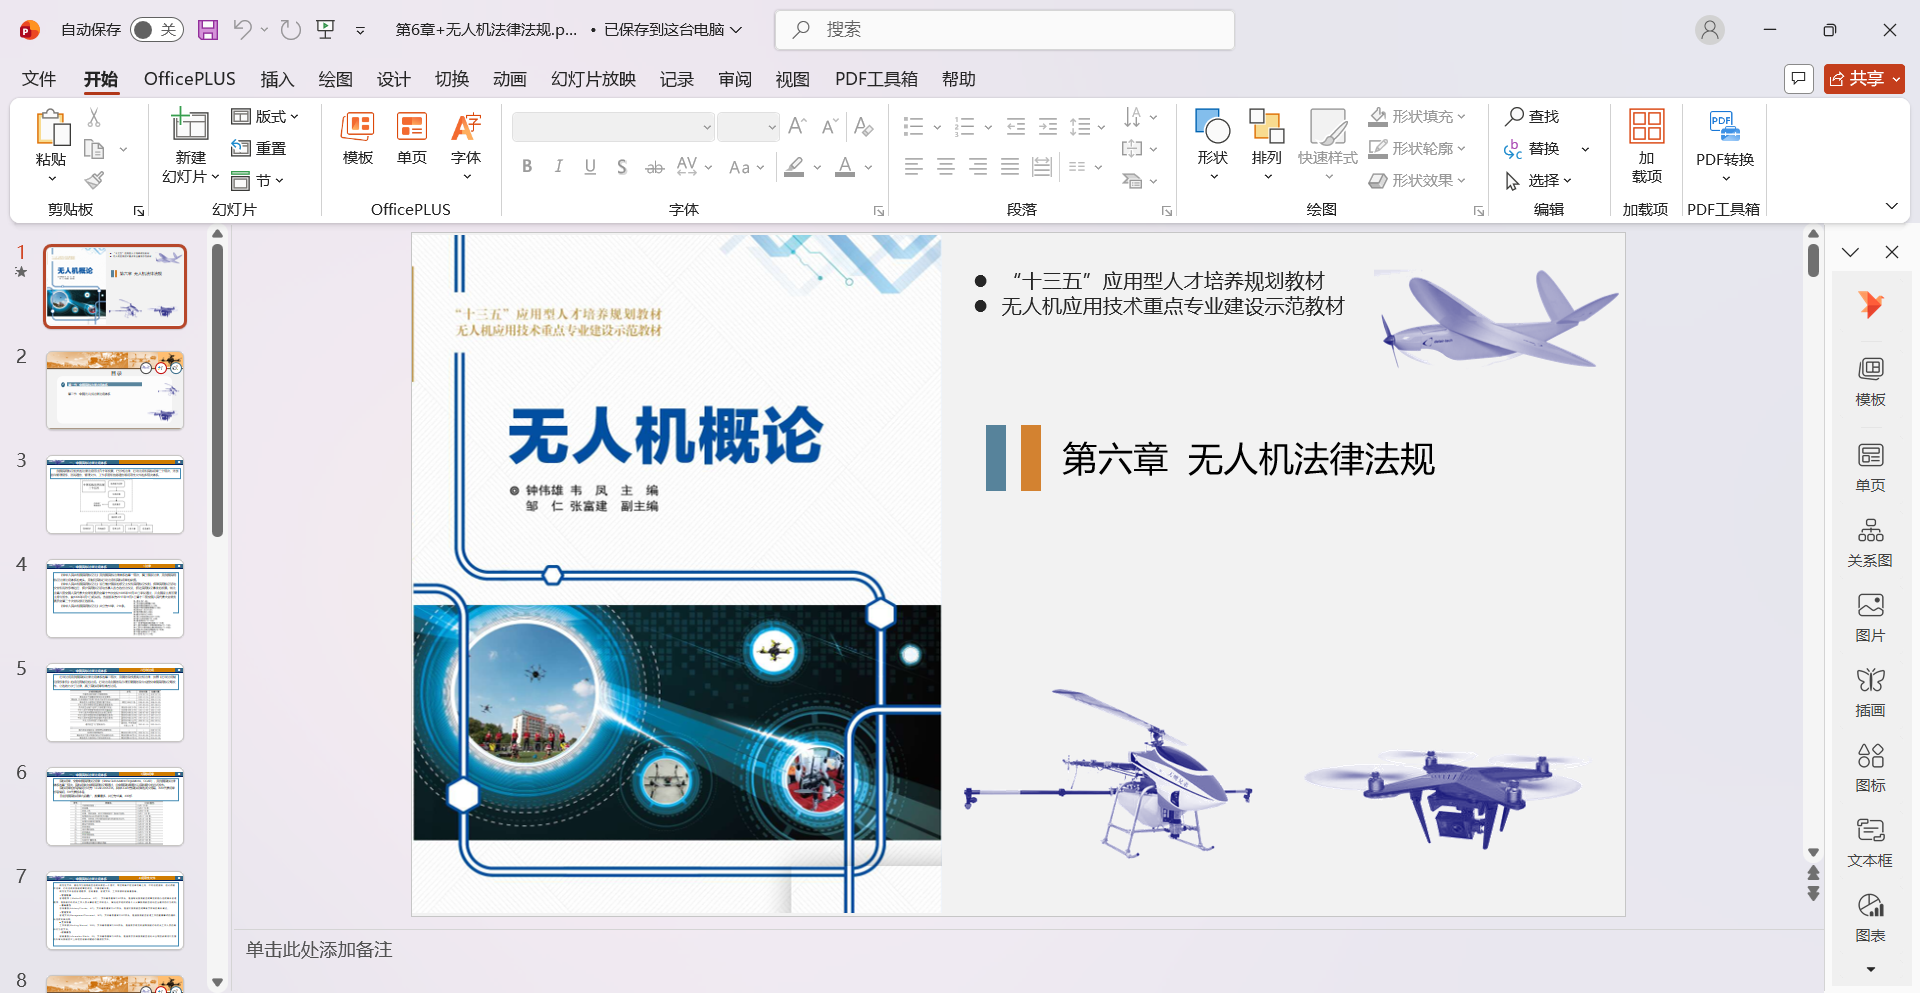Click the 重置 button
The height and width of the screenshot is (993, 1920).
[259, 148]
